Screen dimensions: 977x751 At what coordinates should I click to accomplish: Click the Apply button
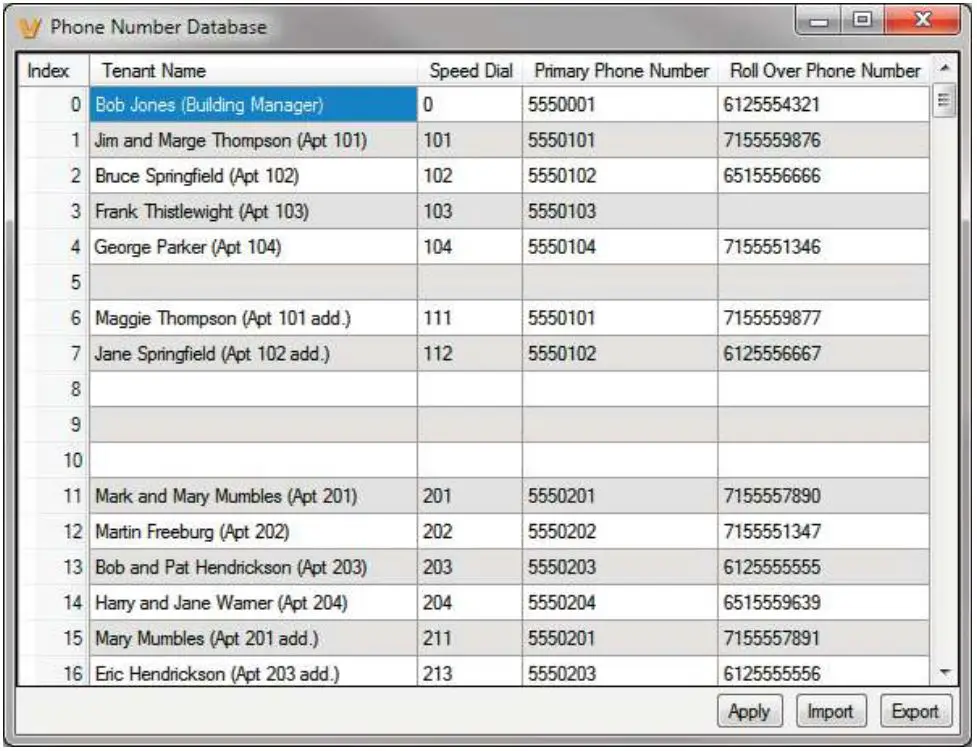[749, 712]
